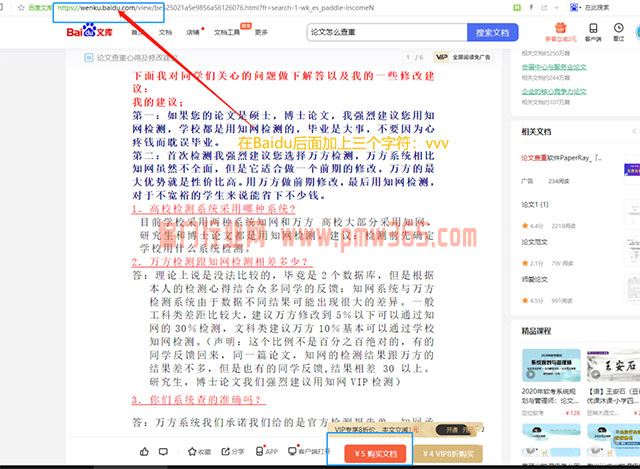Click the 在此搜索 browser search field

click(x=597, y=7)
